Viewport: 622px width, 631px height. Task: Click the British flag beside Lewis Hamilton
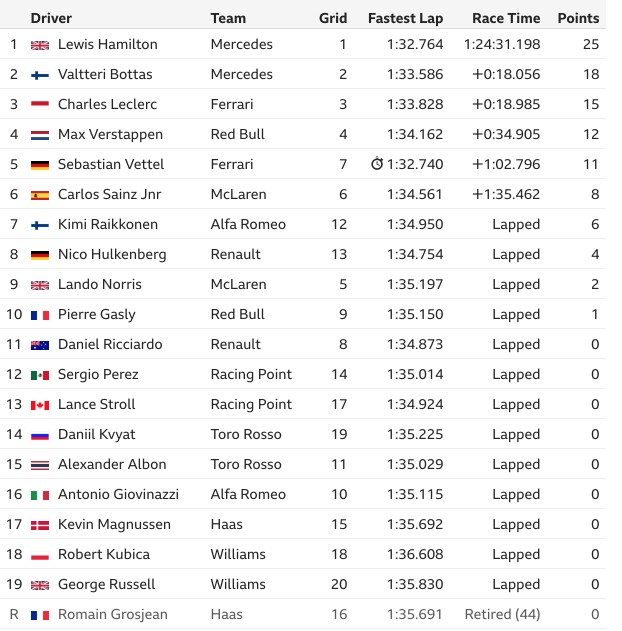(x=40, y=45)
